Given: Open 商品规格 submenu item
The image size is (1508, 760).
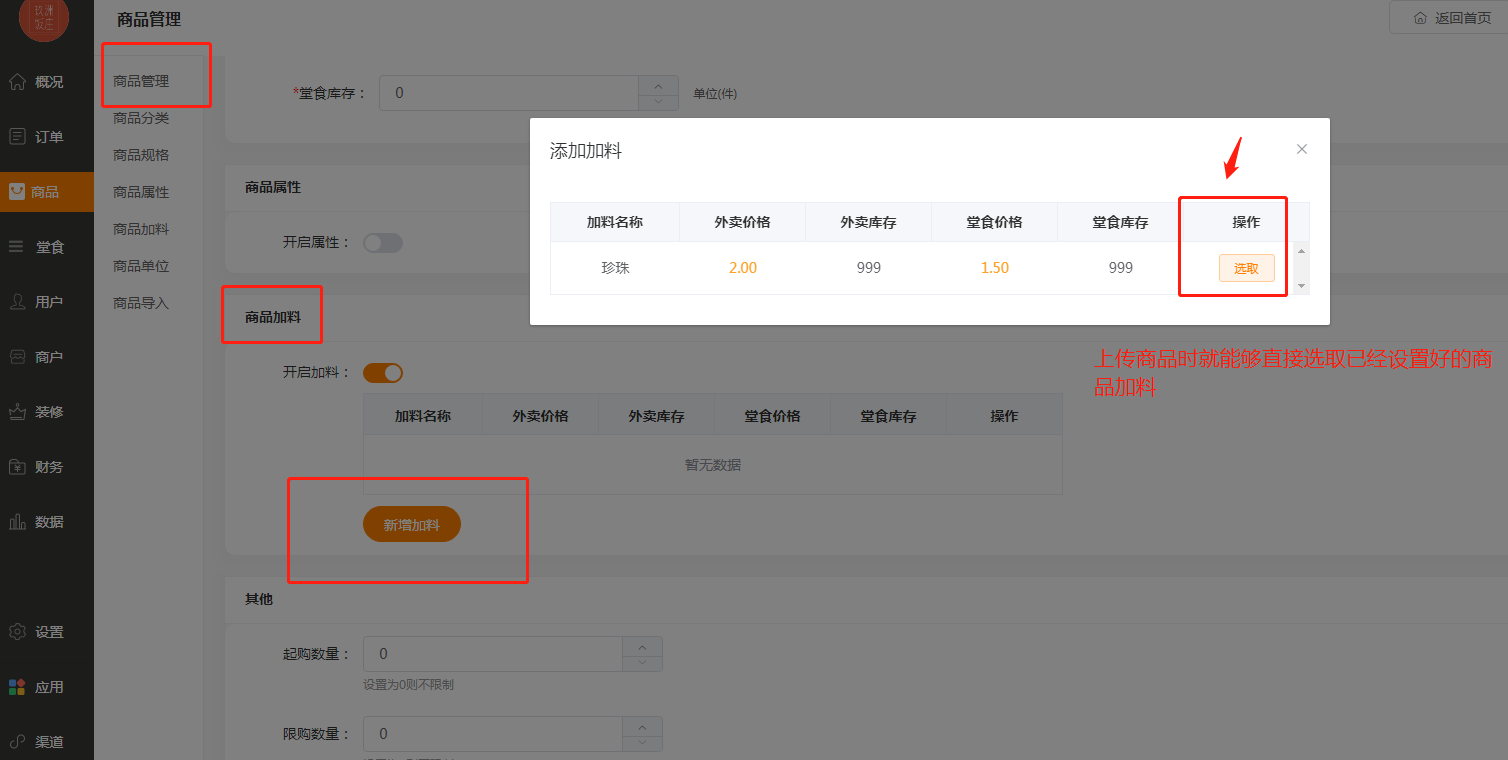Looking at the screenshot, I should 141,155.
